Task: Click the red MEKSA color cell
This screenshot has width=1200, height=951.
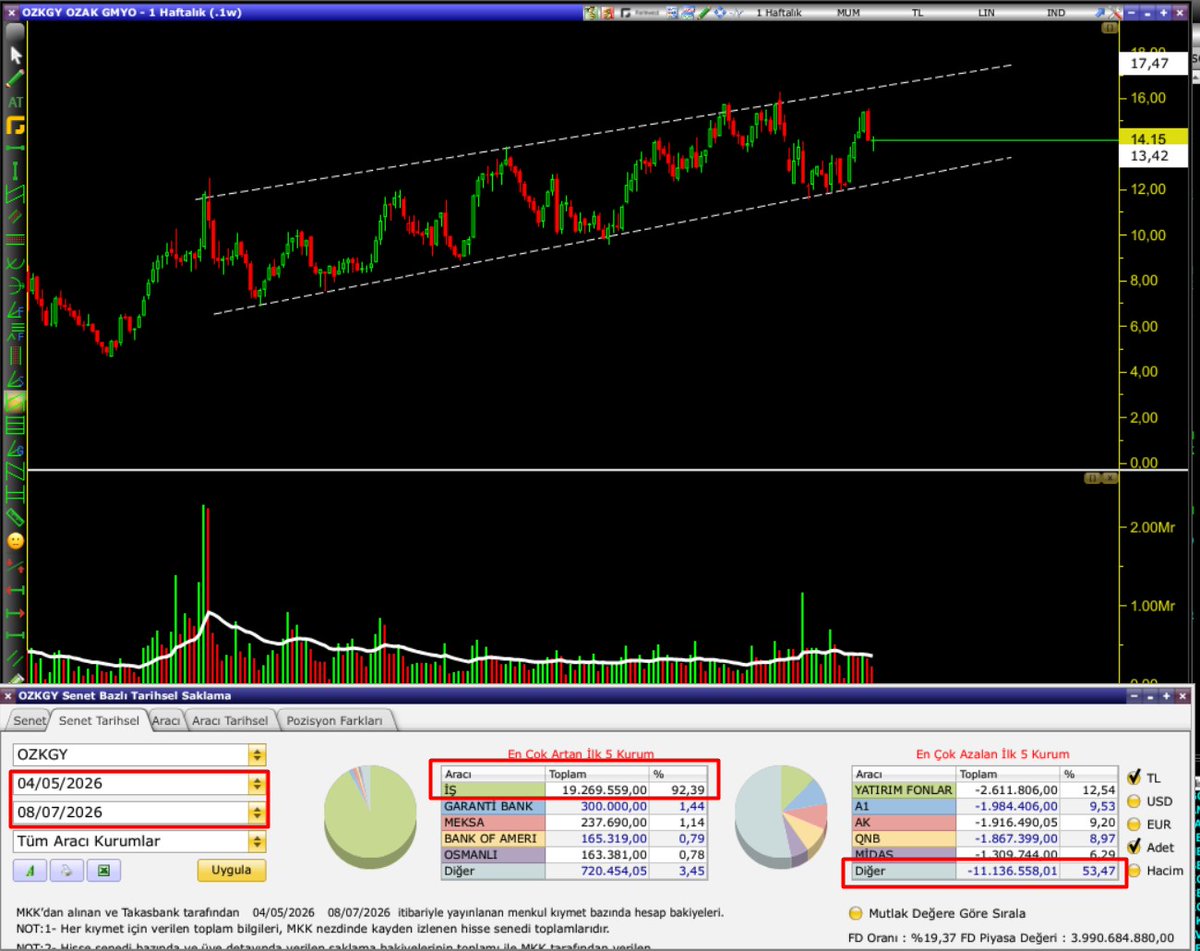Action: pyautogui.click(x=493, y=822)
